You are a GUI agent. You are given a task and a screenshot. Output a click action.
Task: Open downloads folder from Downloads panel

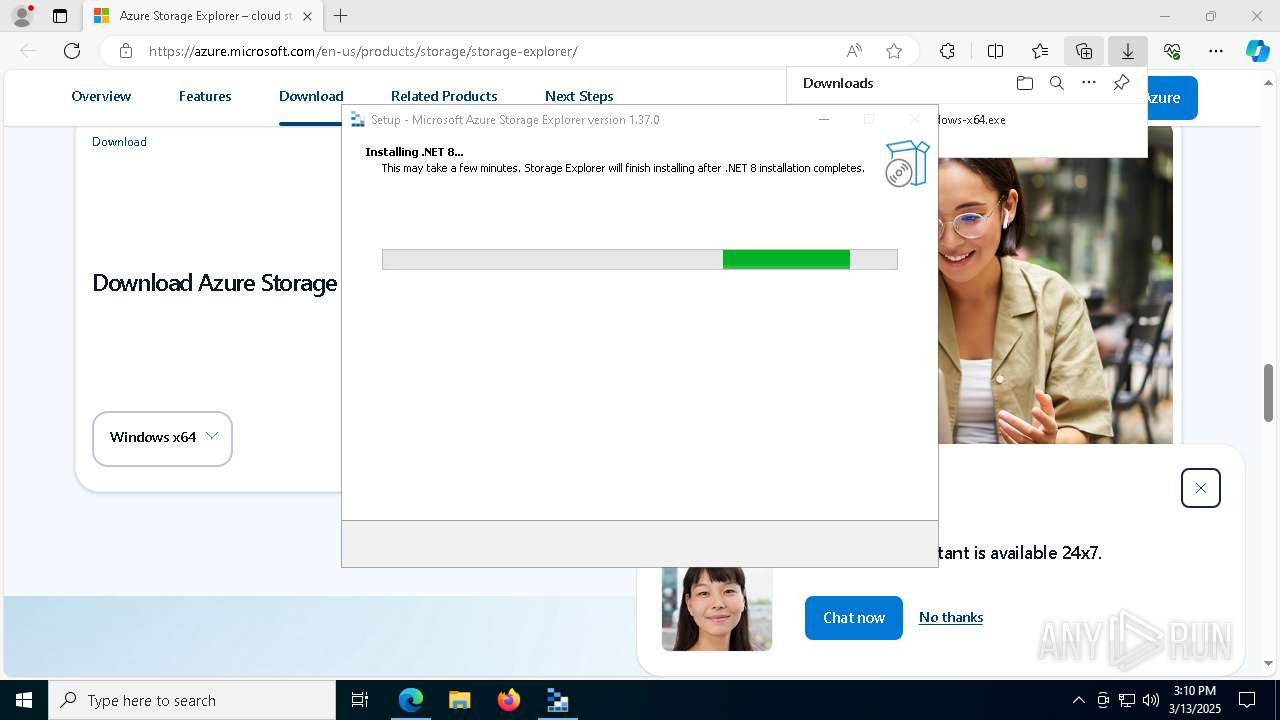tap(1024, 83)
